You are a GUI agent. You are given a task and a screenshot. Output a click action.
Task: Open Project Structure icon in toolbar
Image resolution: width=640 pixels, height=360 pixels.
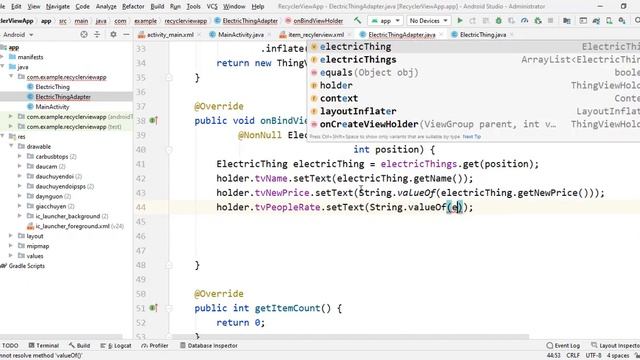567,20
